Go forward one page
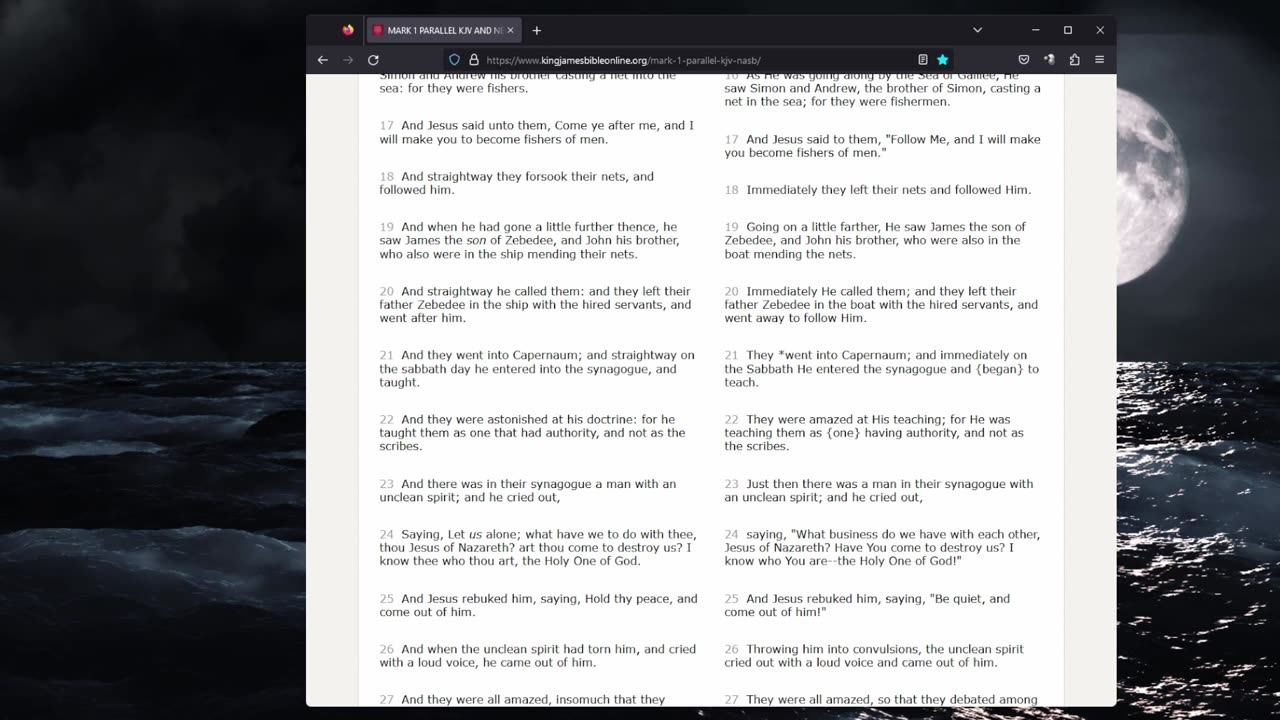Image resolution: width=1280 pixels, height=720 pixels. [x=348, y=60]
